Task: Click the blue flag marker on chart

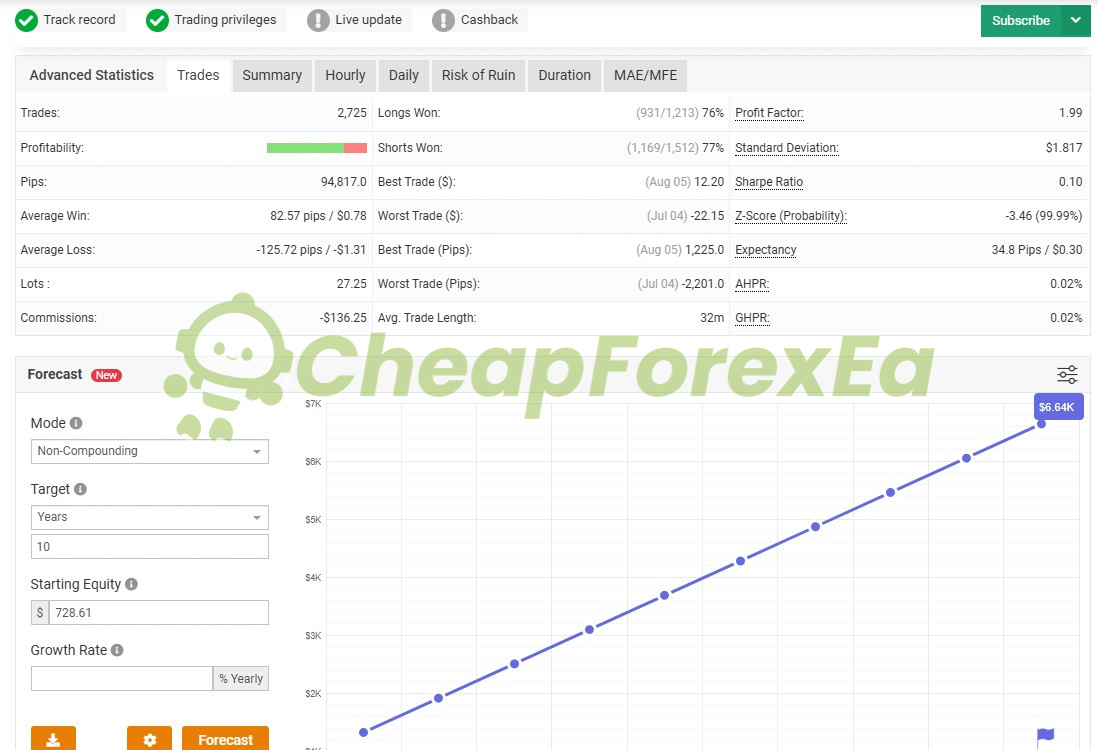Action: 1045,736
